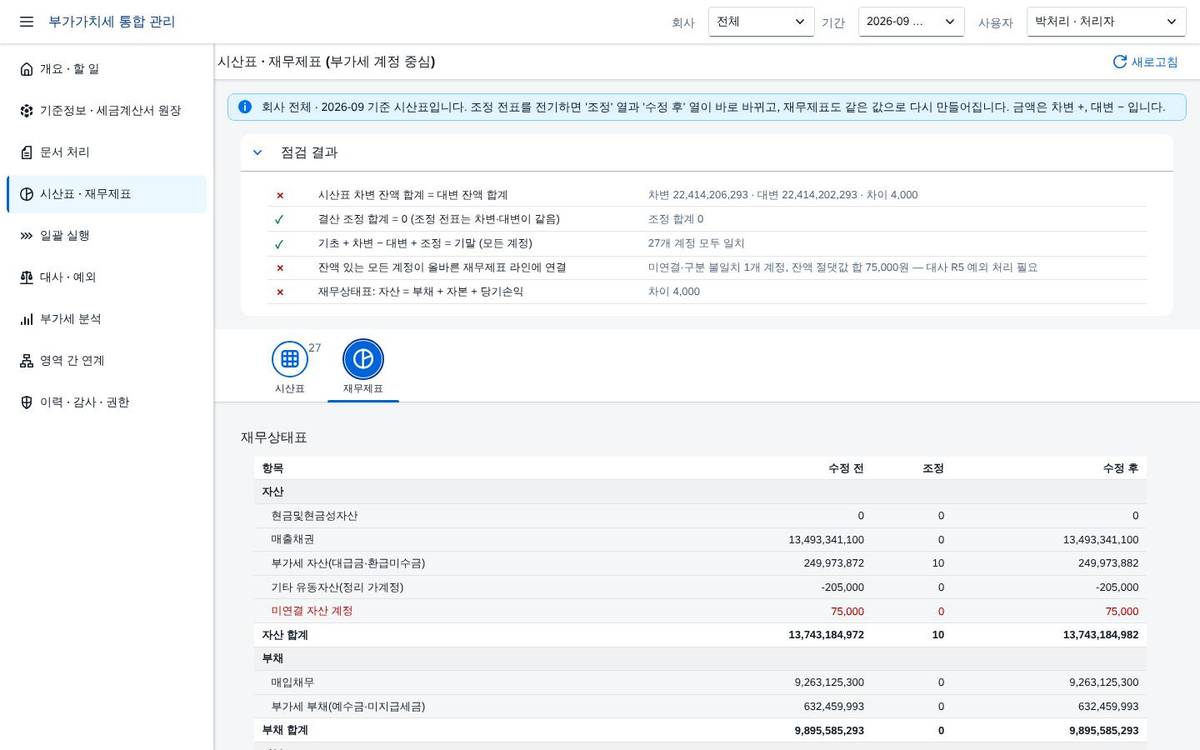This screenshot has height=750, width=1200.
Task: Click the scales icon beside 대사 · 예외
Action: pyautogui.click(x=26, y=278)
